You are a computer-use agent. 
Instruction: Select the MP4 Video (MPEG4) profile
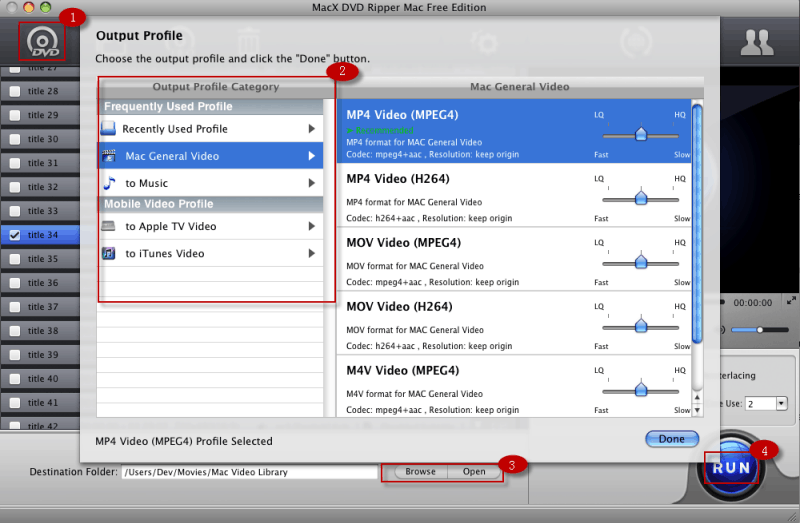[x=514, y=131]
